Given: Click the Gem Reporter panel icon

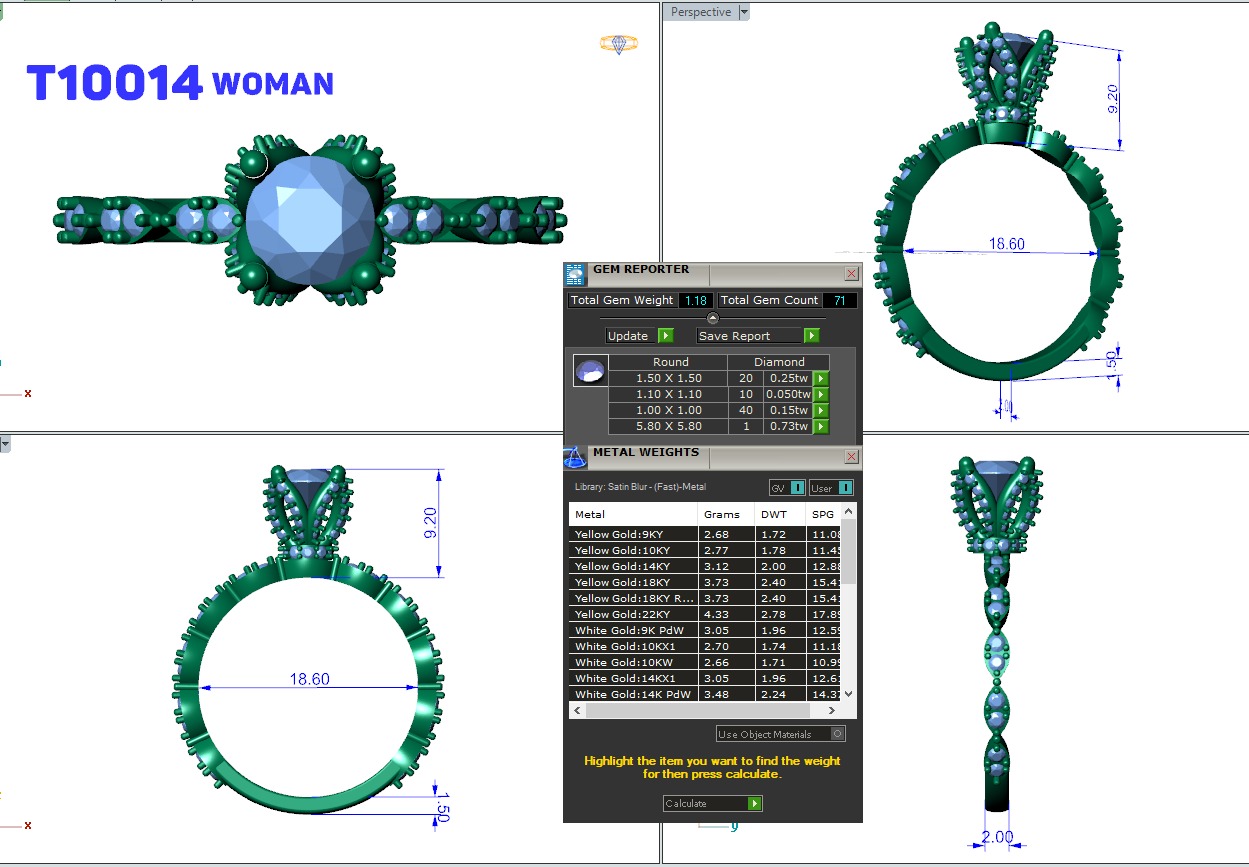Looking at the screenshot, I should point(575,275).
